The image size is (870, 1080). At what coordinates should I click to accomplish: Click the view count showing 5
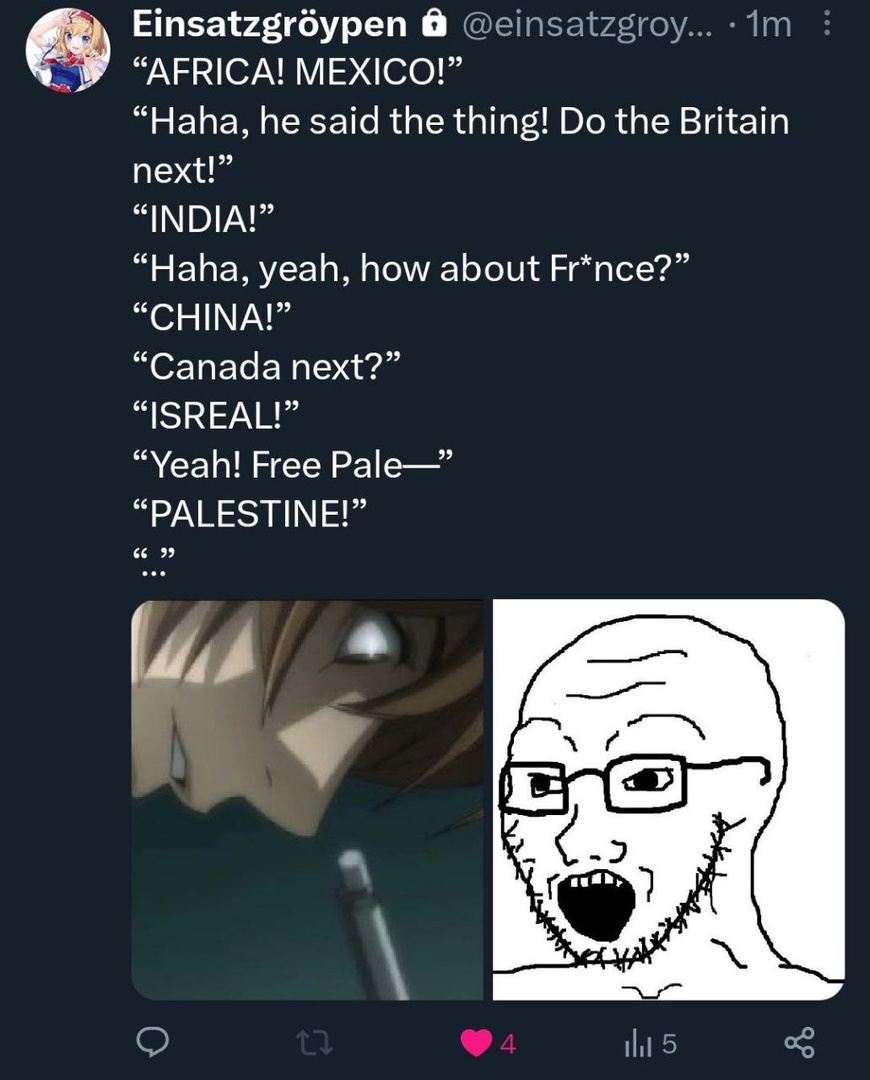670,1045
